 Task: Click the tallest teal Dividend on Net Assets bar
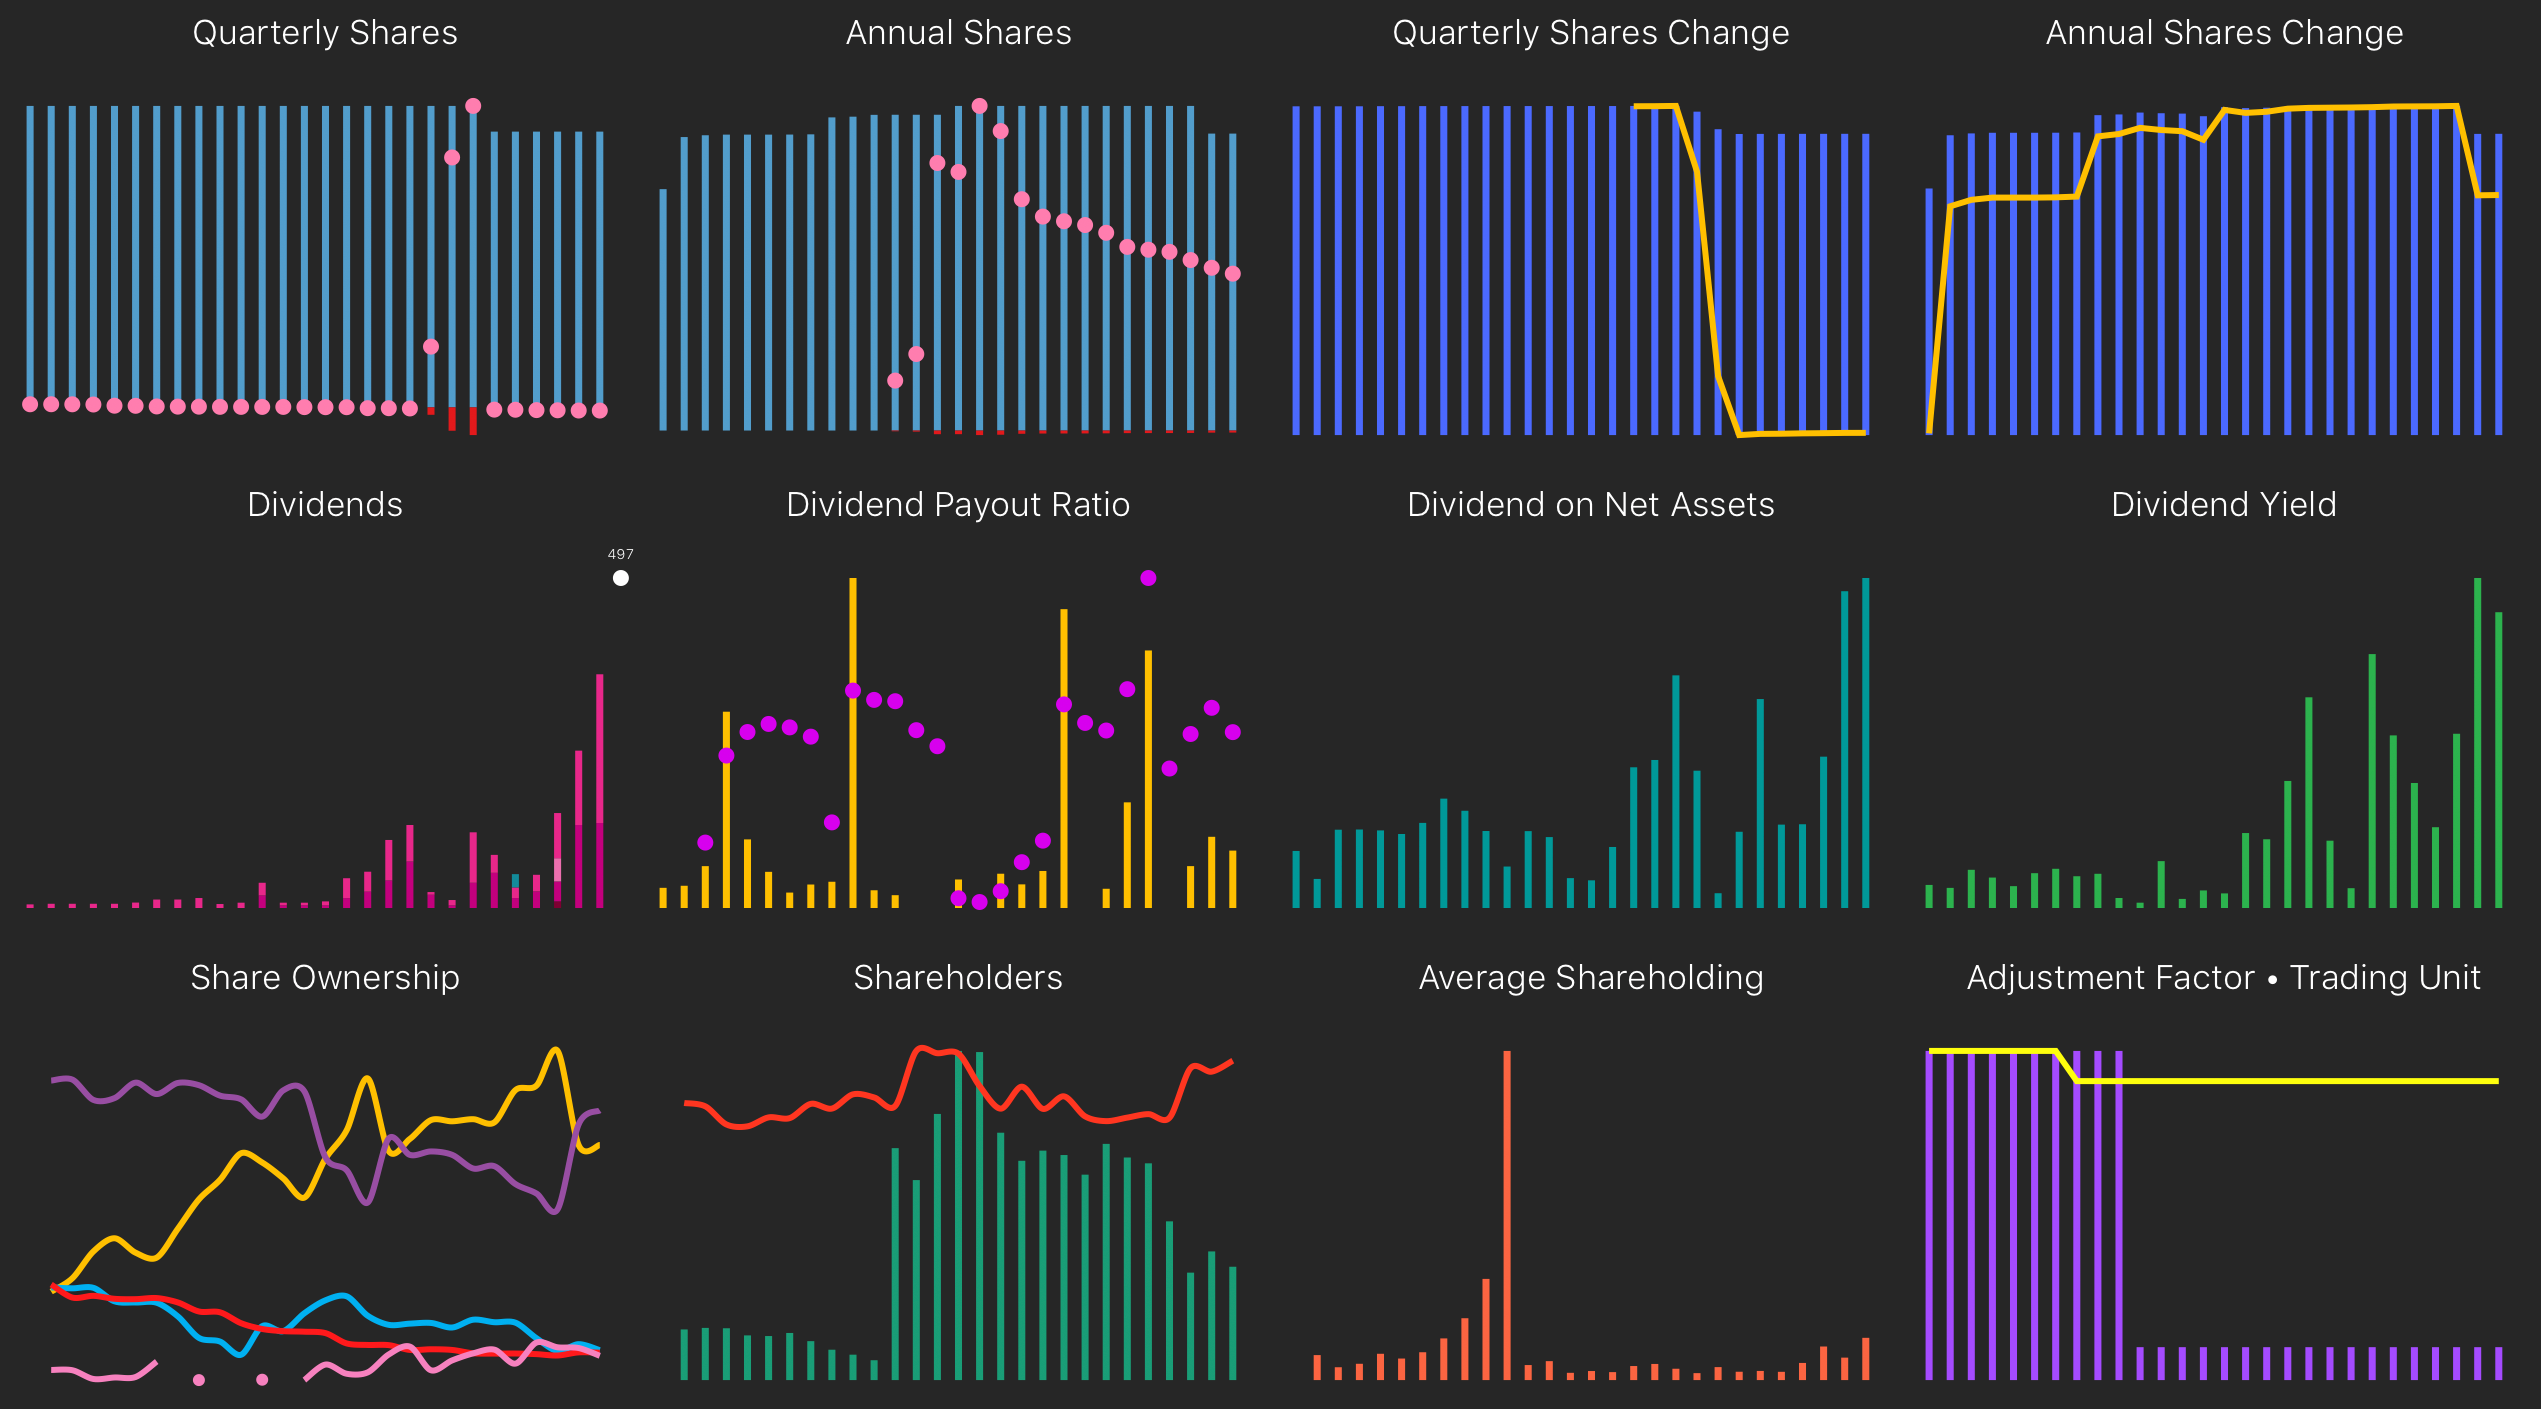click(x=1865, y=742)
